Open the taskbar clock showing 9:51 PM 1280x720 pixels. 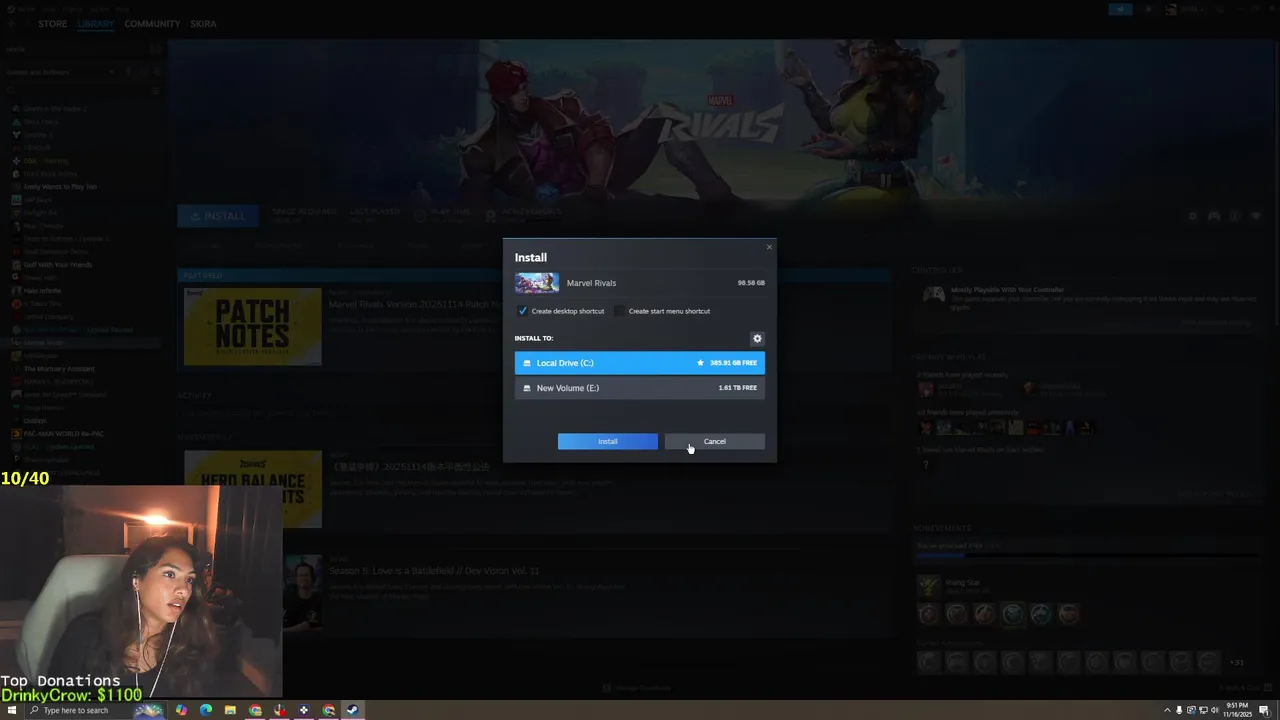pos(1238,710)
